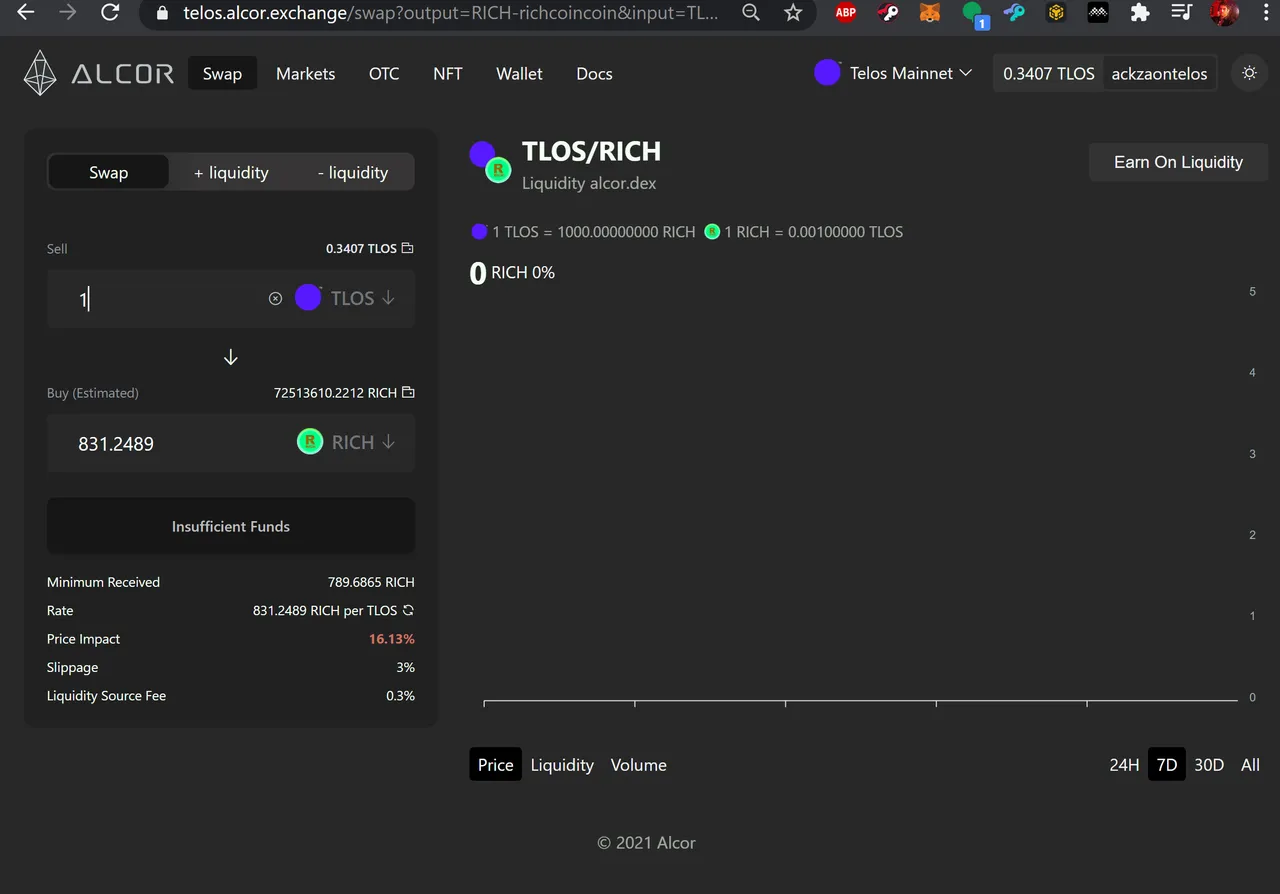Reload the page with the refresh button
The height and width of the screenshot is (894, 1280).
(x=110, y=12)
